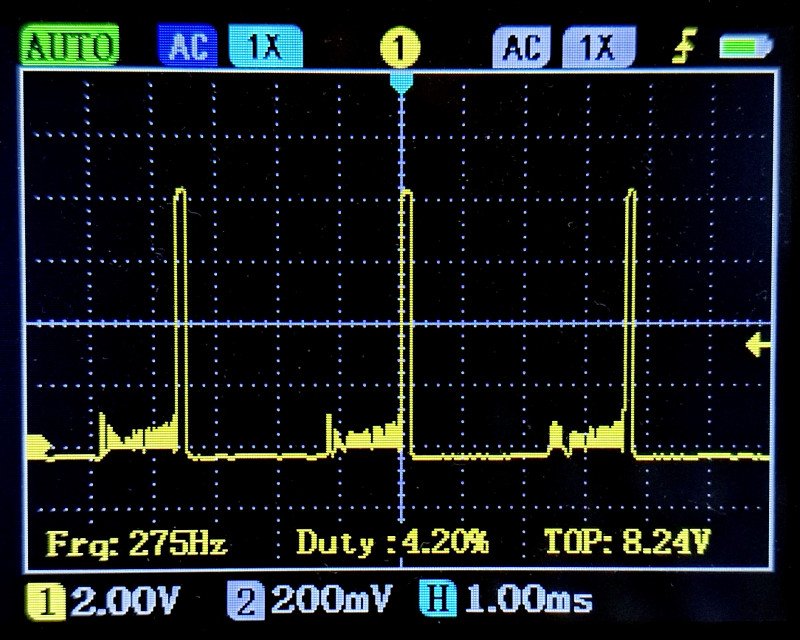
Task: Select the Duty: 4.20% measurement readout
Action: (392, 544)
